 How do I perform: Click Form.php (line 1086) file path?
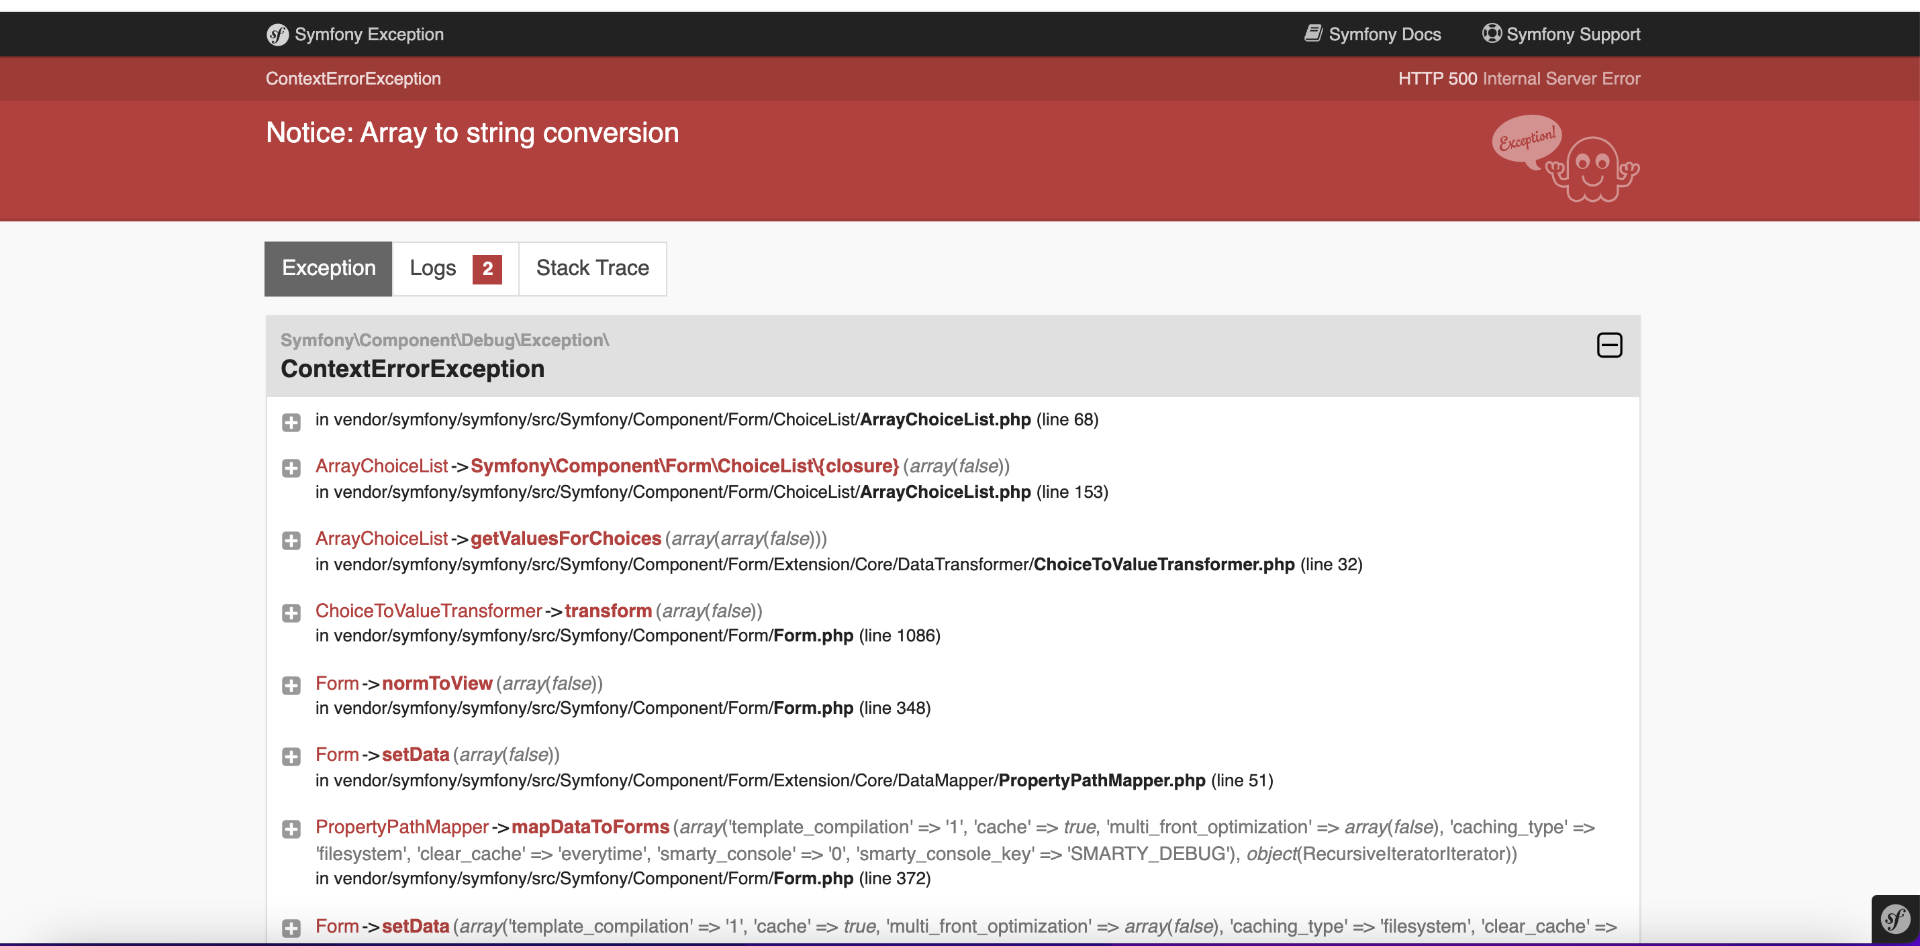[x=627, y=636]
